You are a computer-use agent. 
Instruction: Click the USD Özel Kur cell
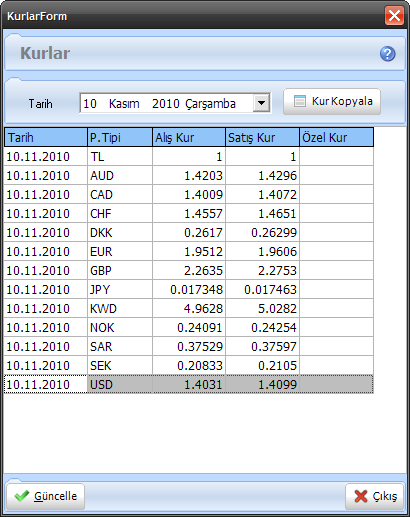pos(336,384)
